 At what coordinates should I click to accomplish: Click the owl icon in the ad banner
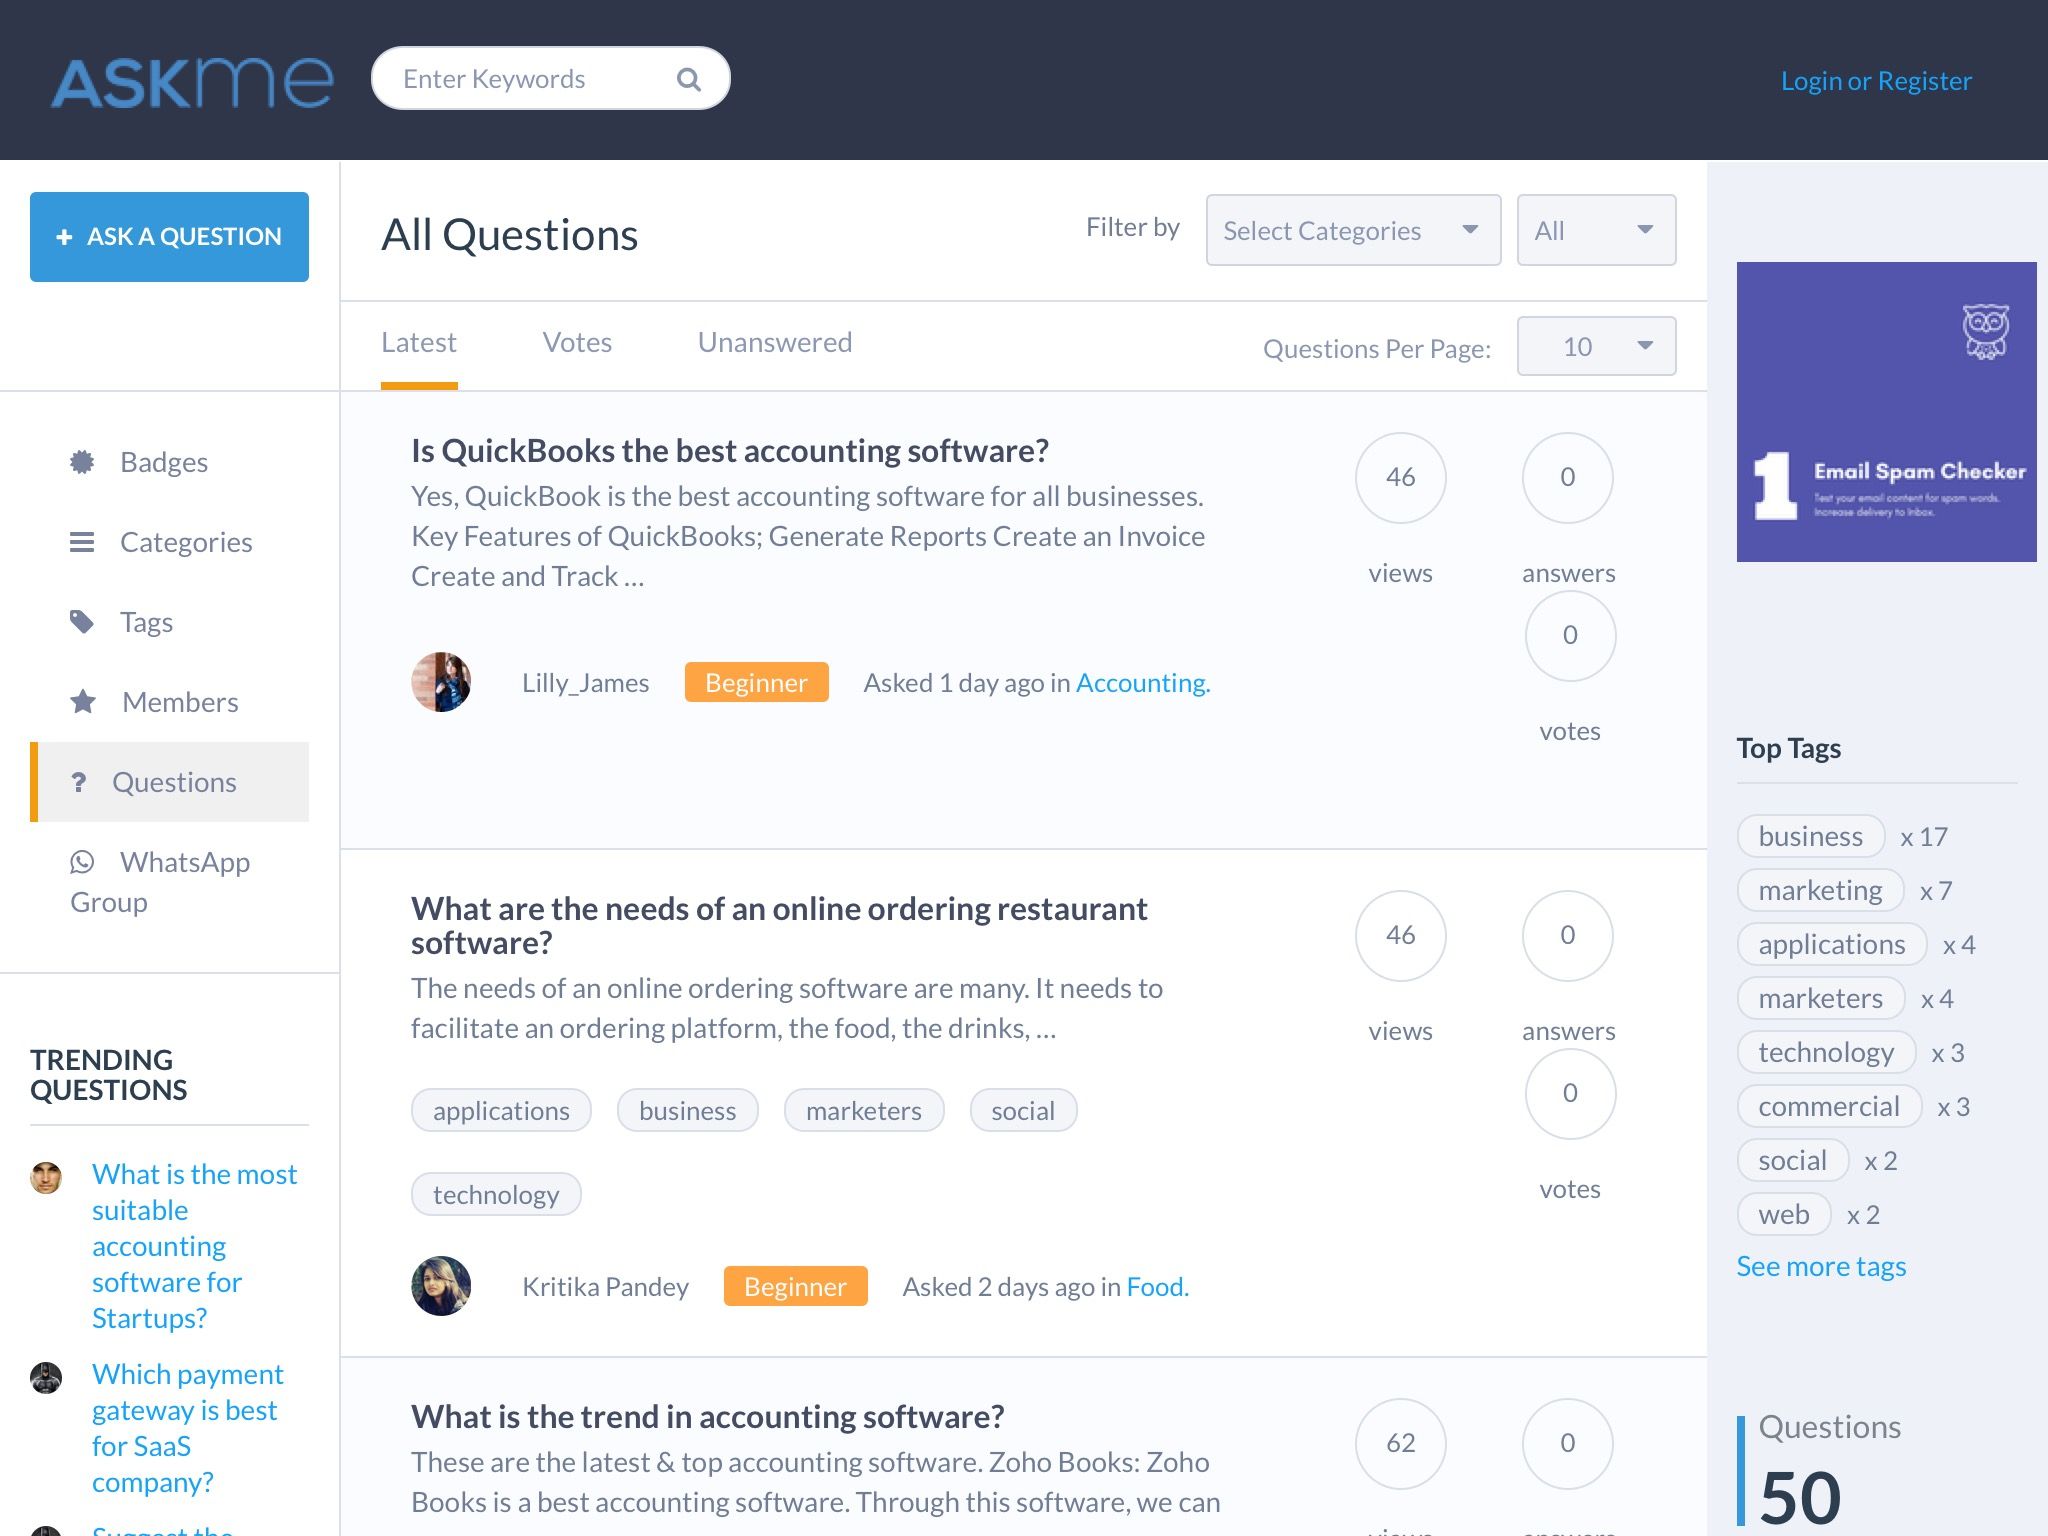click(1985, 332)
